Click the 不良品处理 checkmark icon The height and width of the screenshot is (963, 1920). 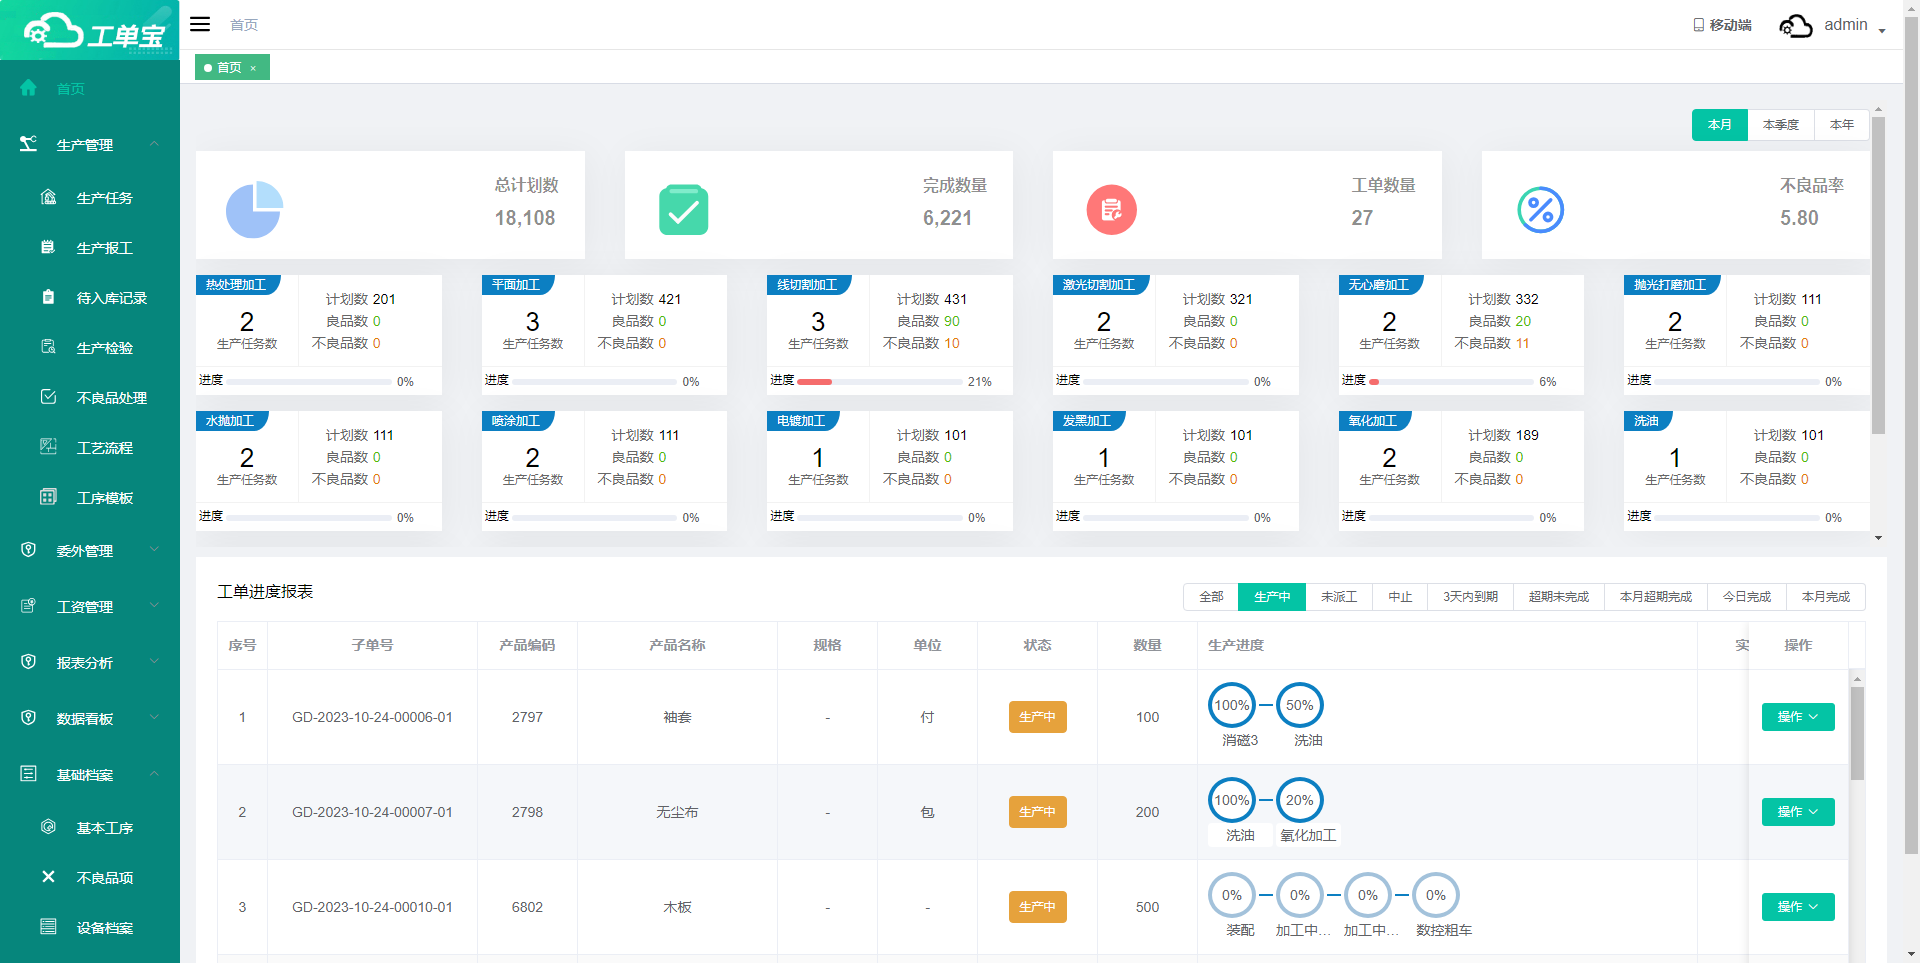48,397
